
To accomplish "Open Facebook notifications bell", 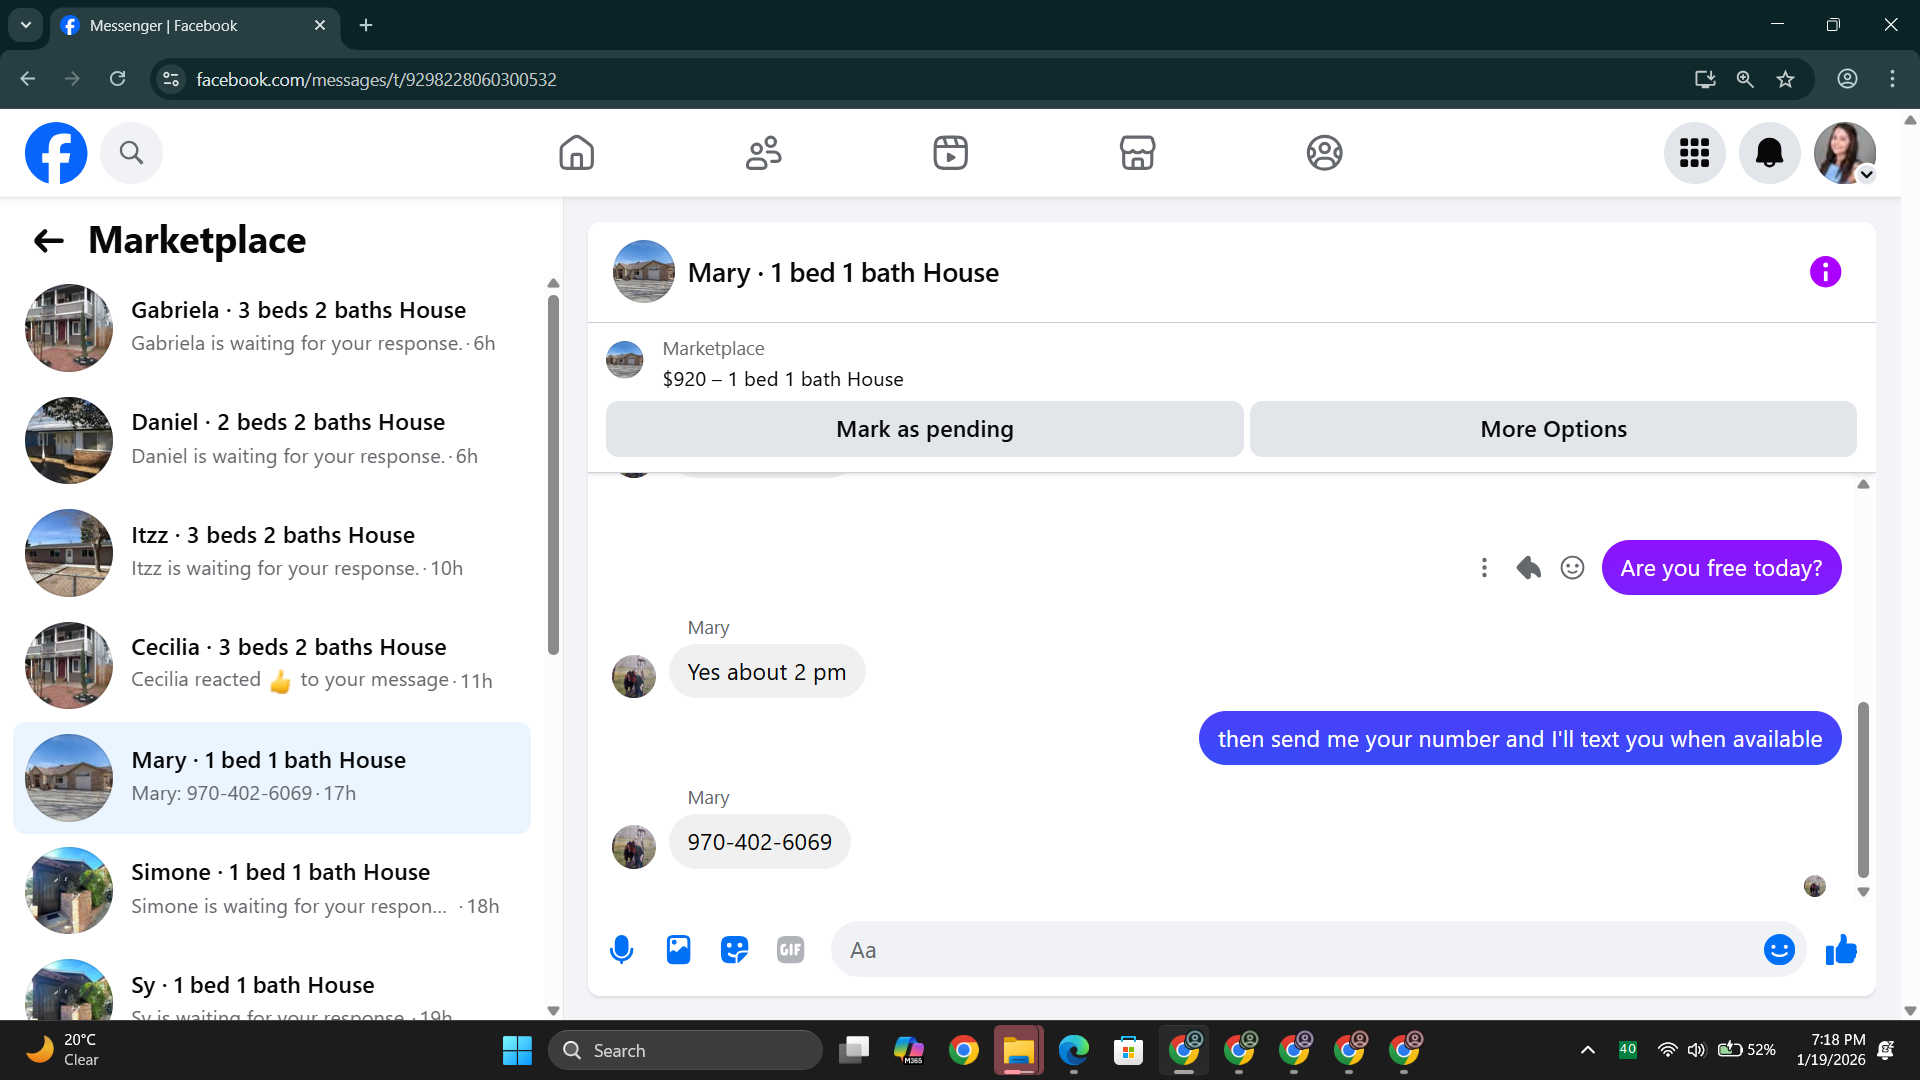I will tap(1769, 153).
